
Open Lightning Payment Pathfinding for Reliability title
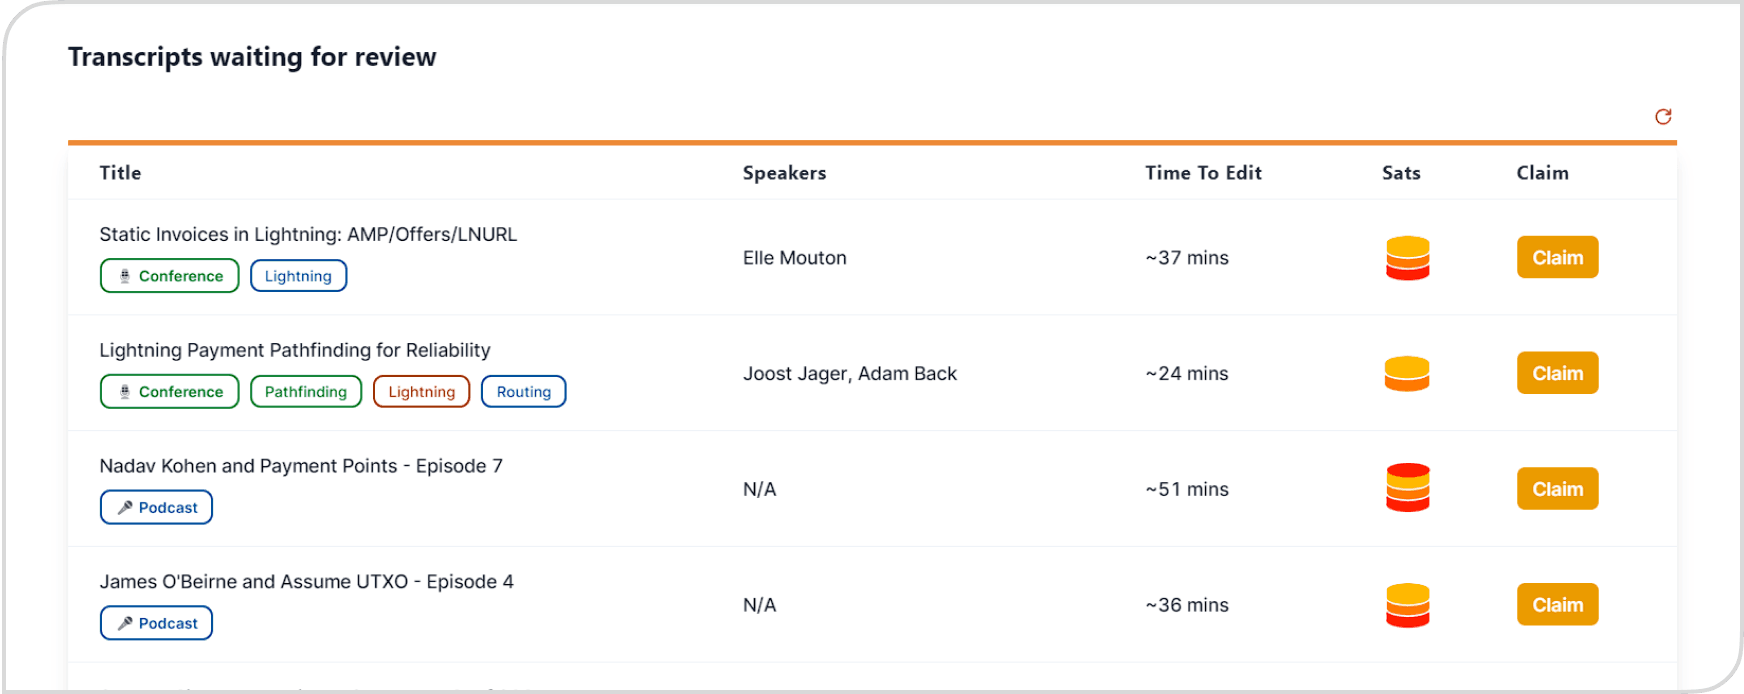pos(295,351)
